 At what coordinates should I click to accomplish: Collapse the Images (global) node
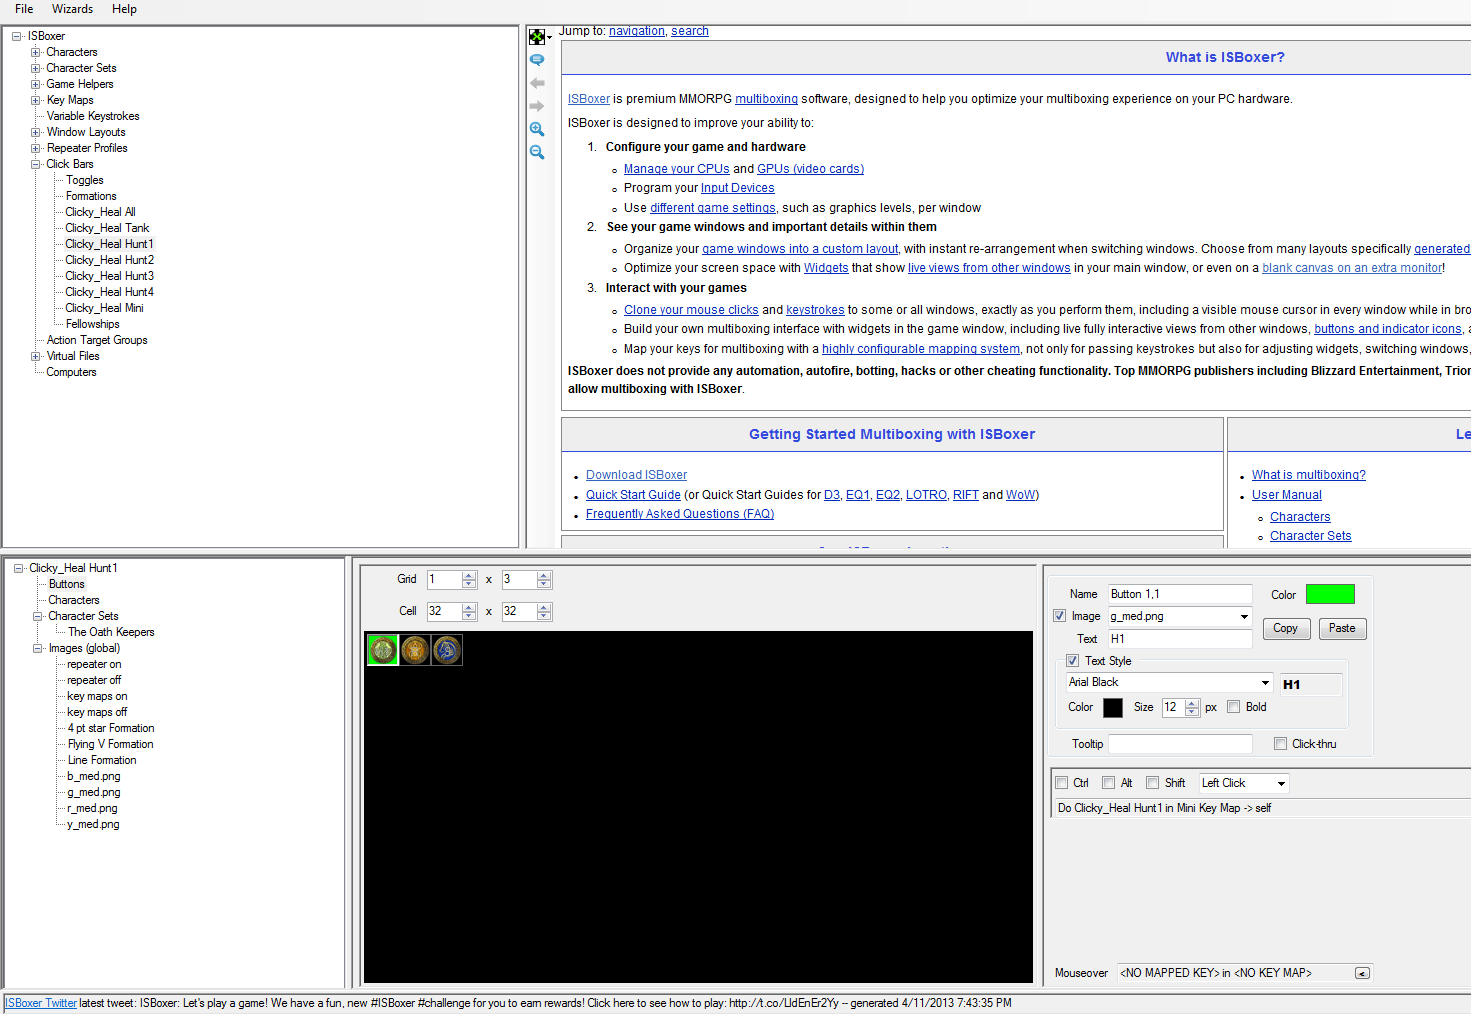(x=38, y=648)
